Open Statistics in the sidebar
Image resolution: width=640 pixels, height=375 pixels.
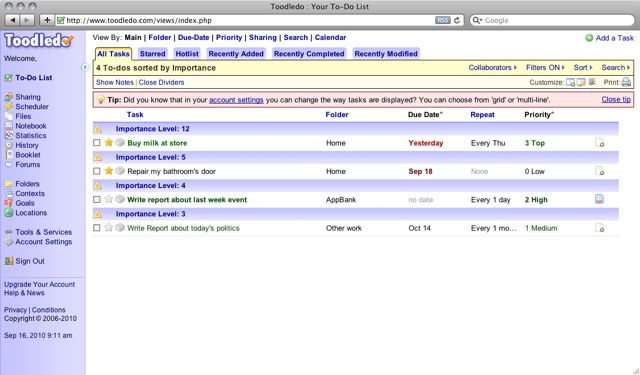[31, 135]
